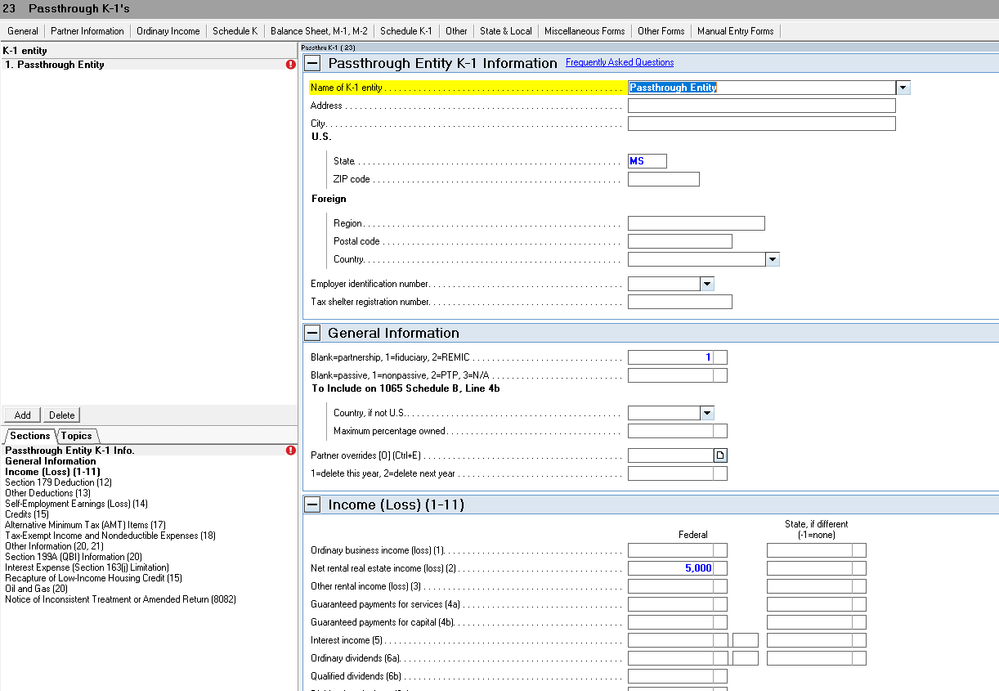Open the Country, if not U.S. dropdown

[x=708, y=412]
